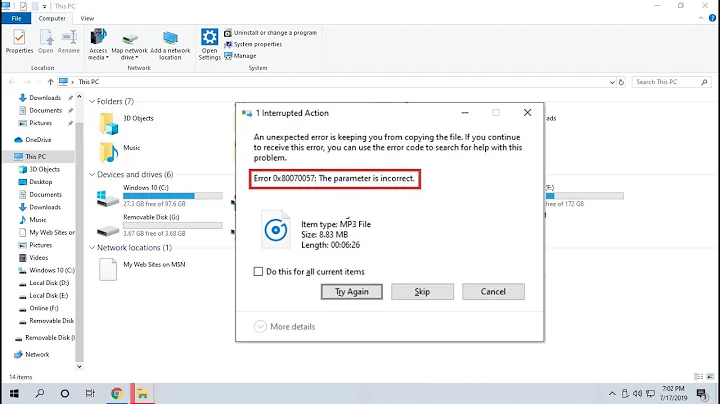Open My Web Sites on MSN icon
Viewport: 720px width, 404px height.
pos(108,269)
